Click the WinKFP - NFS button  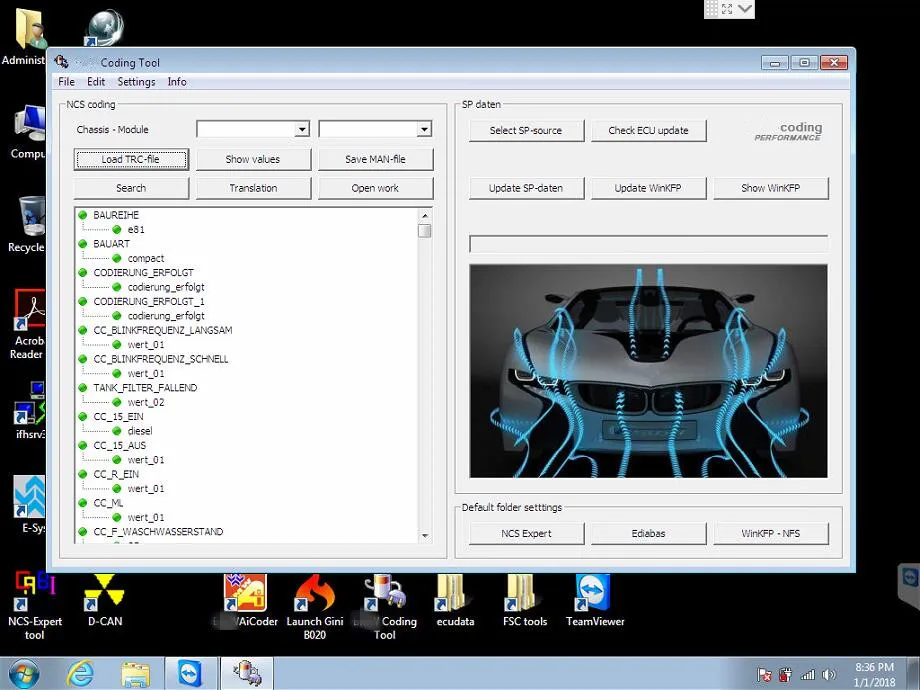(x=770, y=533)
